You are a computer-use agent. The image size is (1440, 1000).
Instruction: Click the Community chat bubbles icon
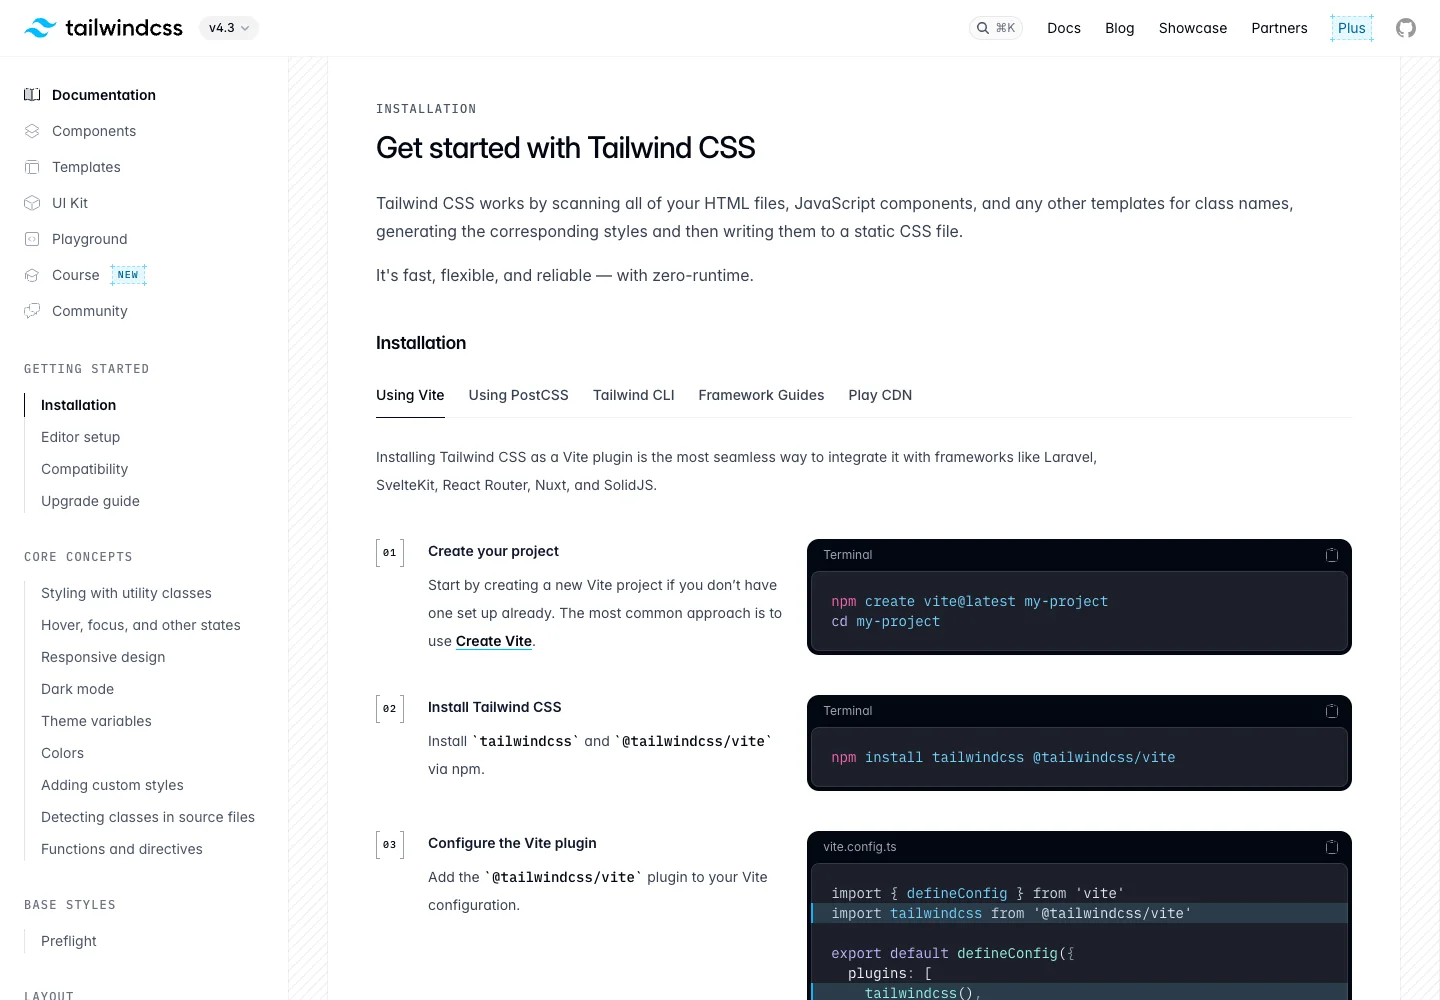coord(32,311)
